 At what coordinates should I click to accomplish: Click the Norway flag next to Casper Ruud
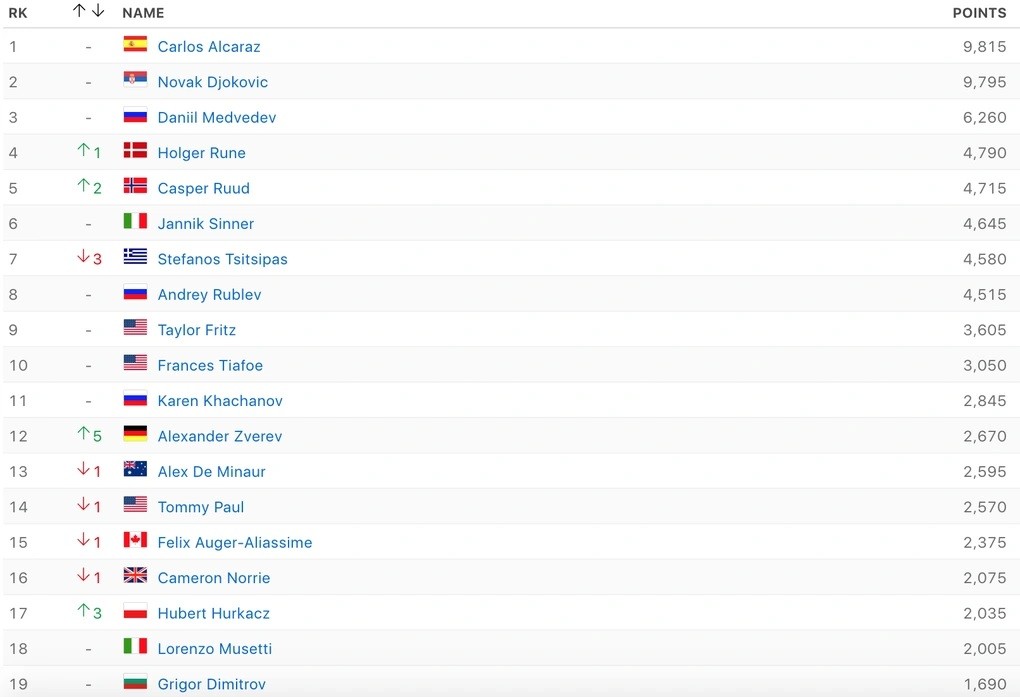[135, 186]
